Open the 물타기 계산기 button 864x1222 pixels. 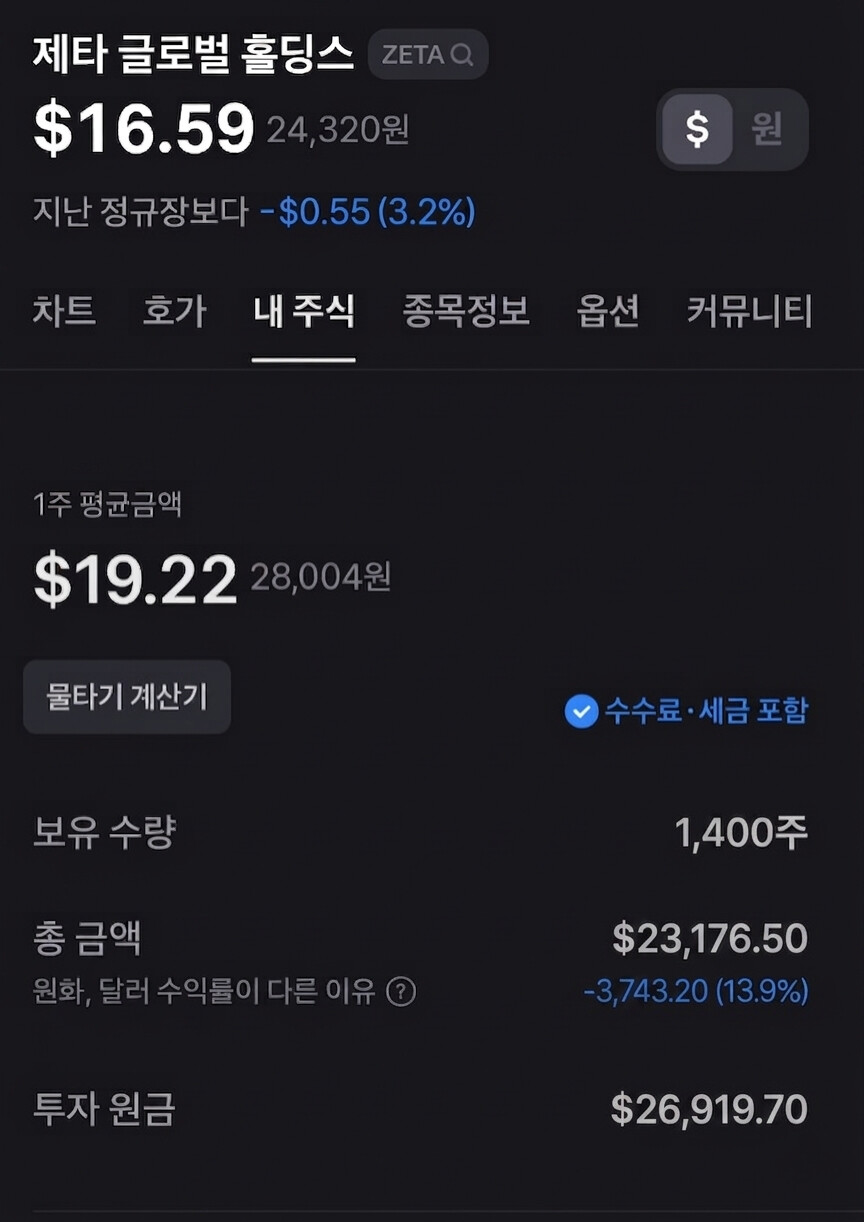[127, 697]
